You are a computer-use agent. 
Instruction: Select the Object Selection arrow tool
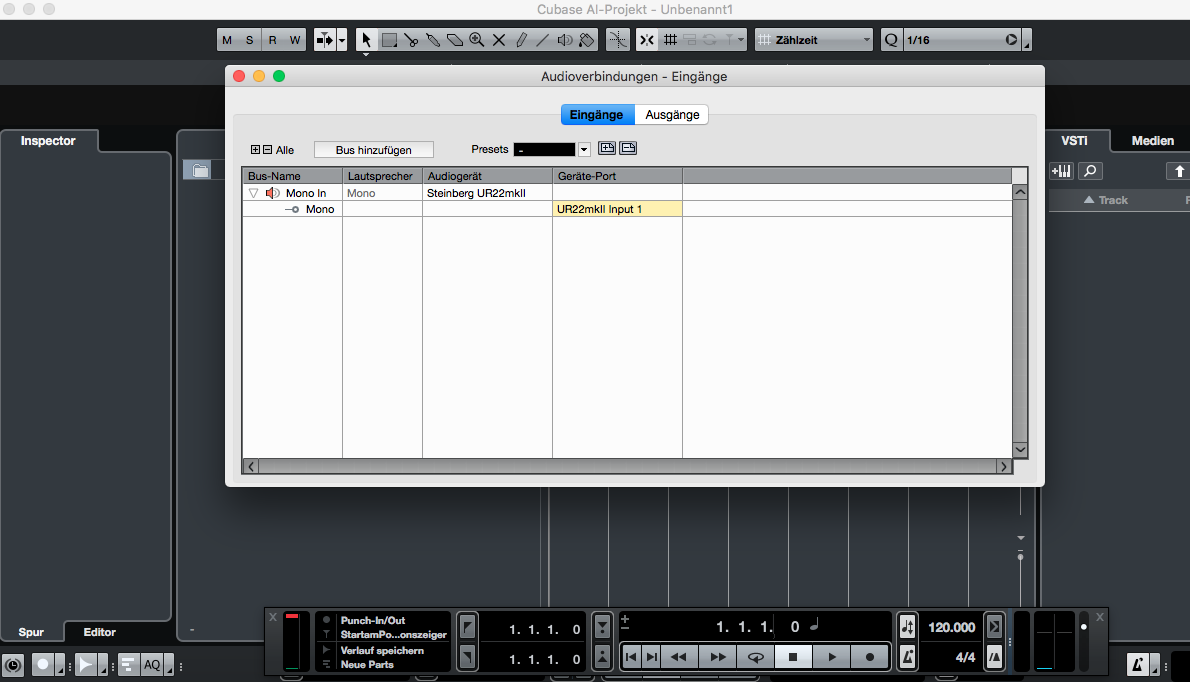367,39
